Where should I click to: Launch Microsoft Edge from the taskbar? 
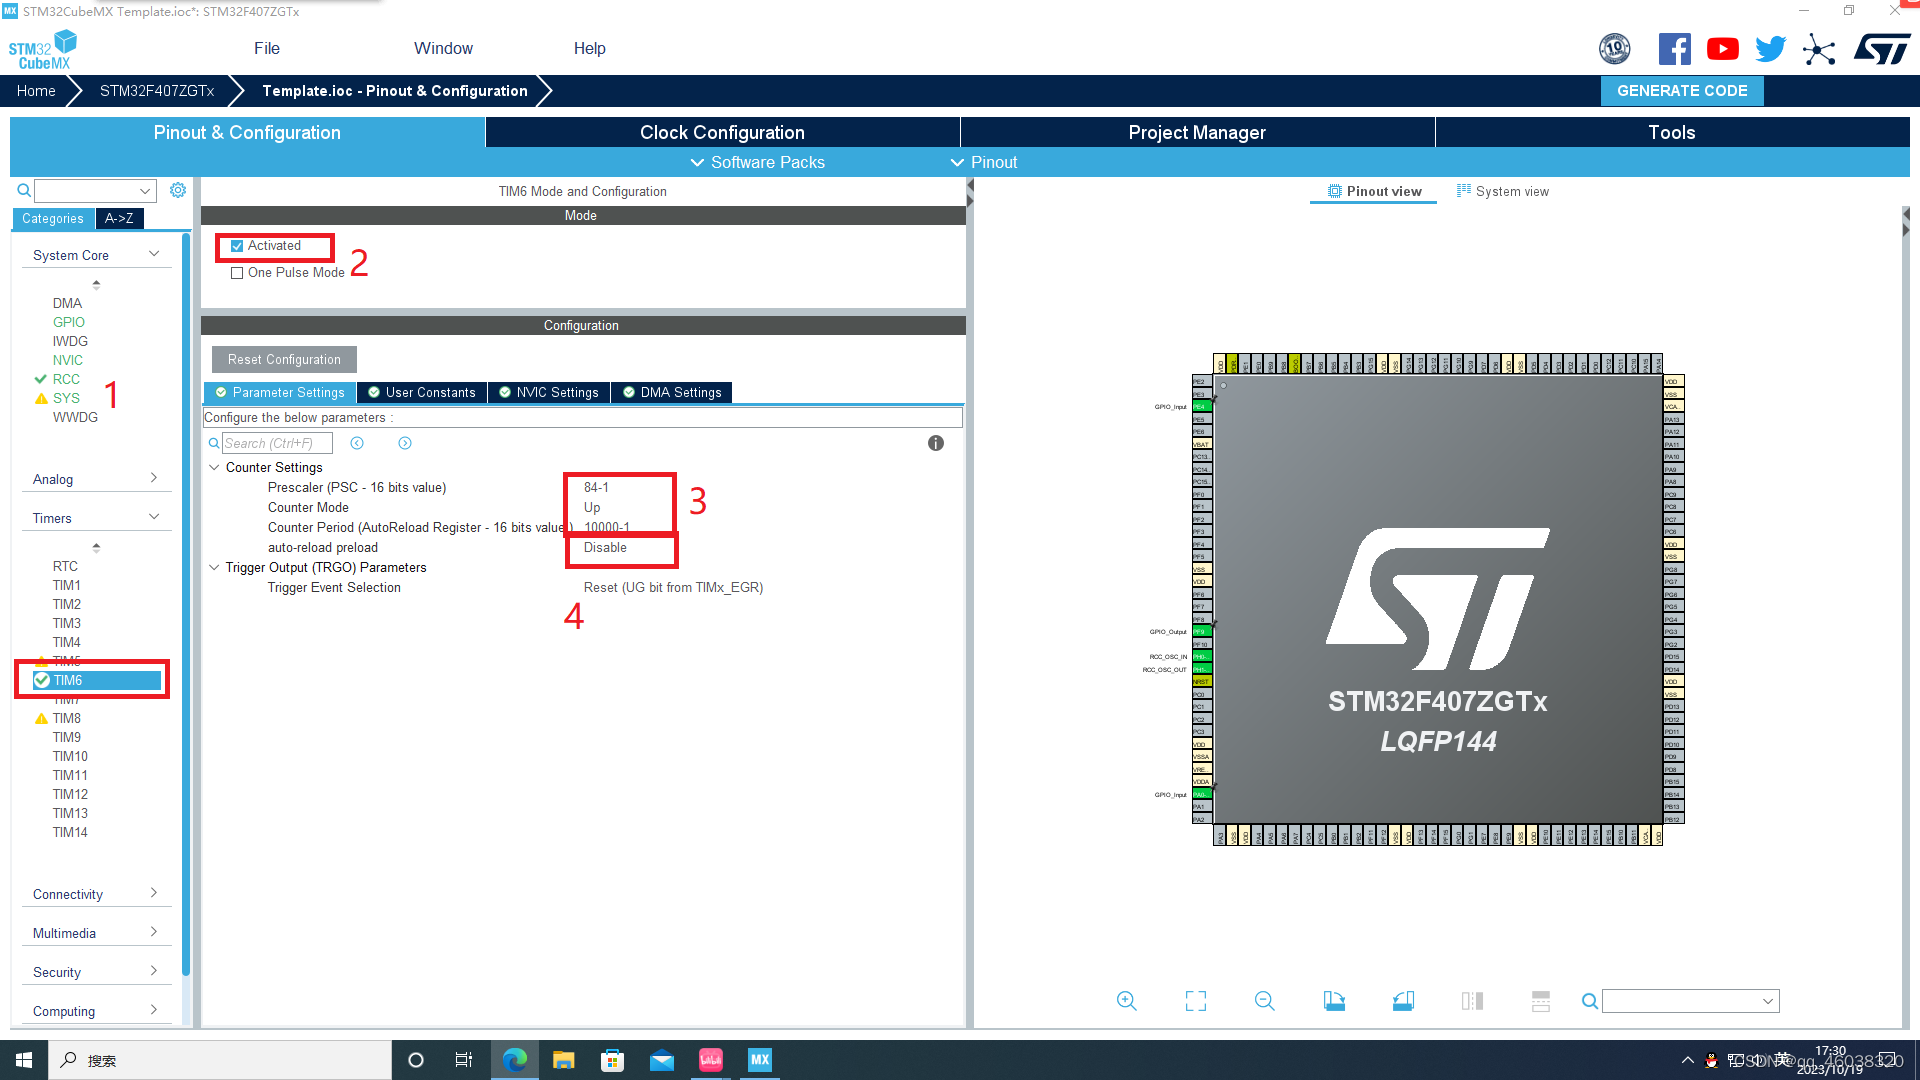pyautogui.click(x=514, y=1060)
